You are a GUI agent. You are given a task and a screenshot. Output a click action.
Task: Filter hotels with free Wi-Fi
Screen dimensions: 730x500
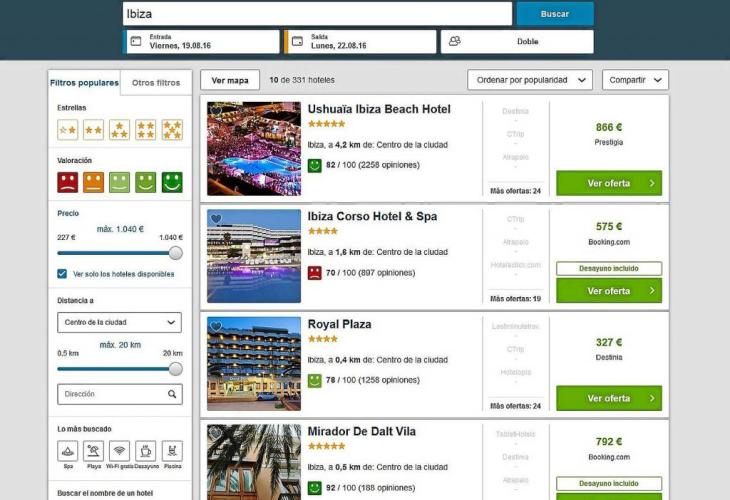click(119, 451)
